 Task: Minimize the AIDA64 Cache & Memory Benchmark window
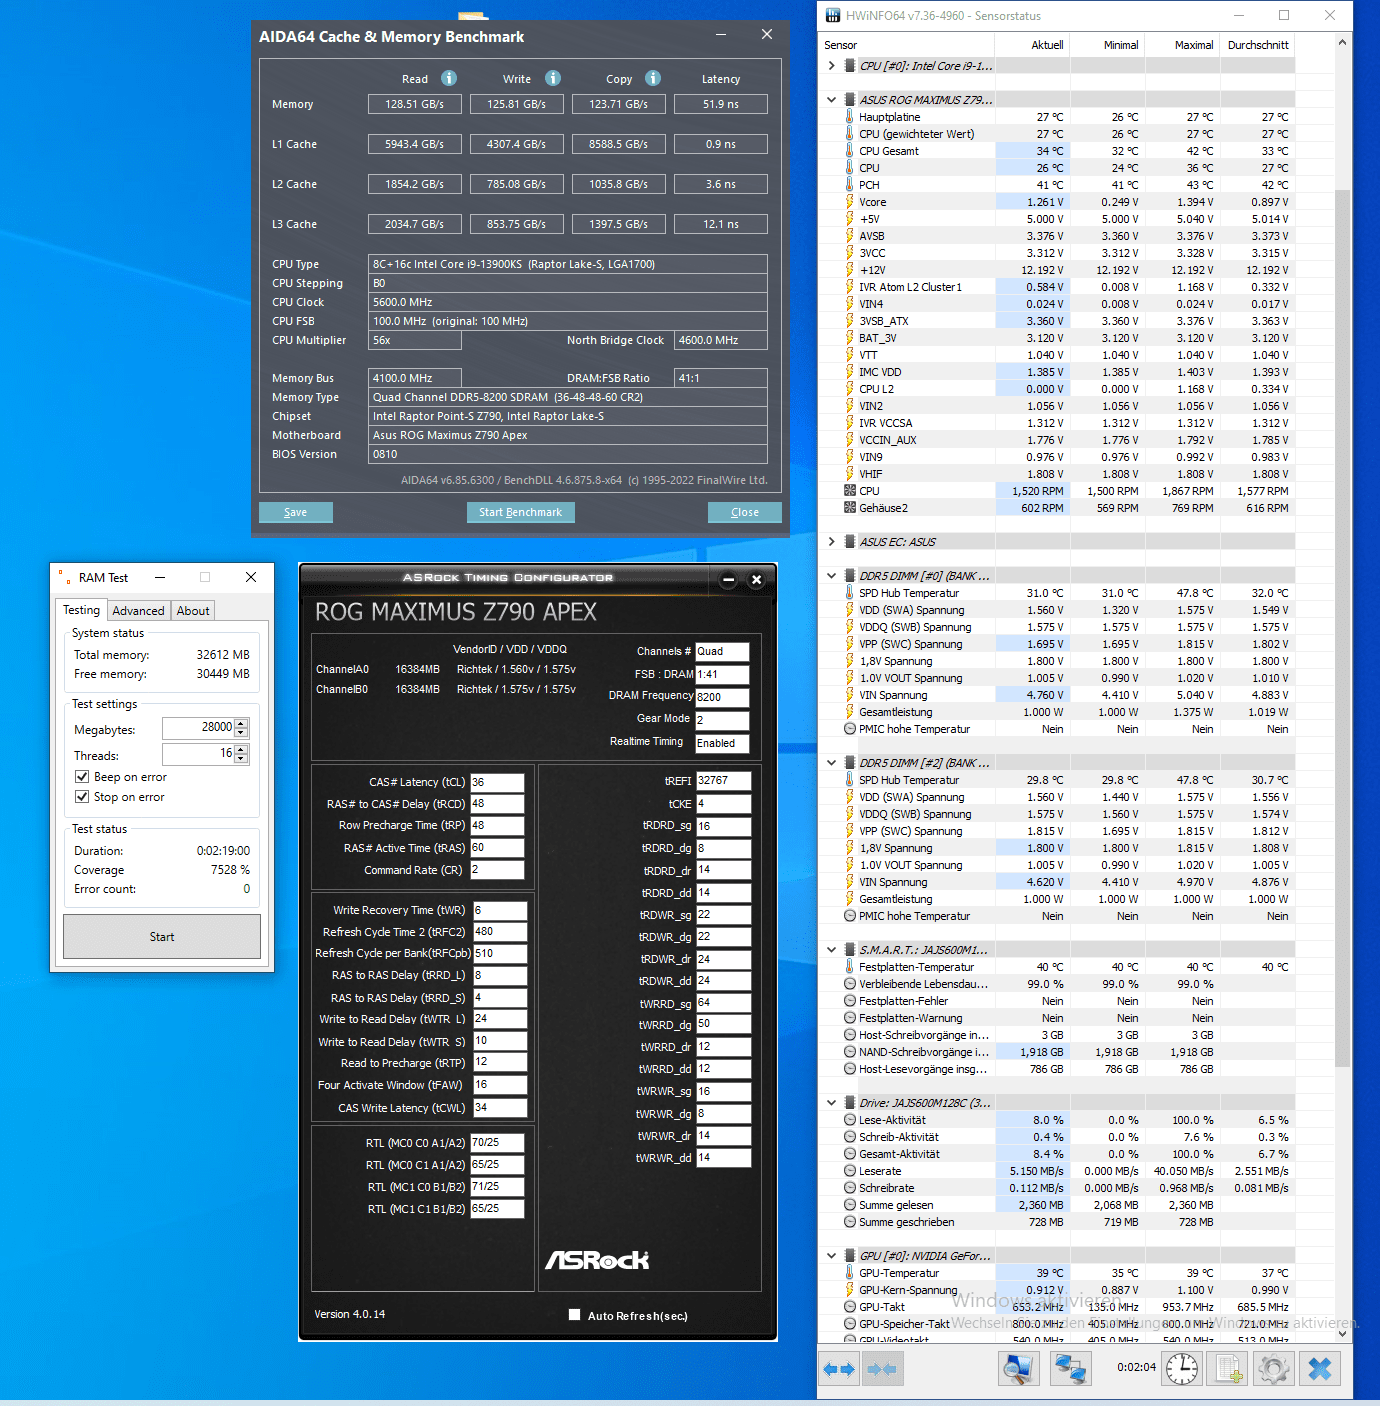(722, 35)
